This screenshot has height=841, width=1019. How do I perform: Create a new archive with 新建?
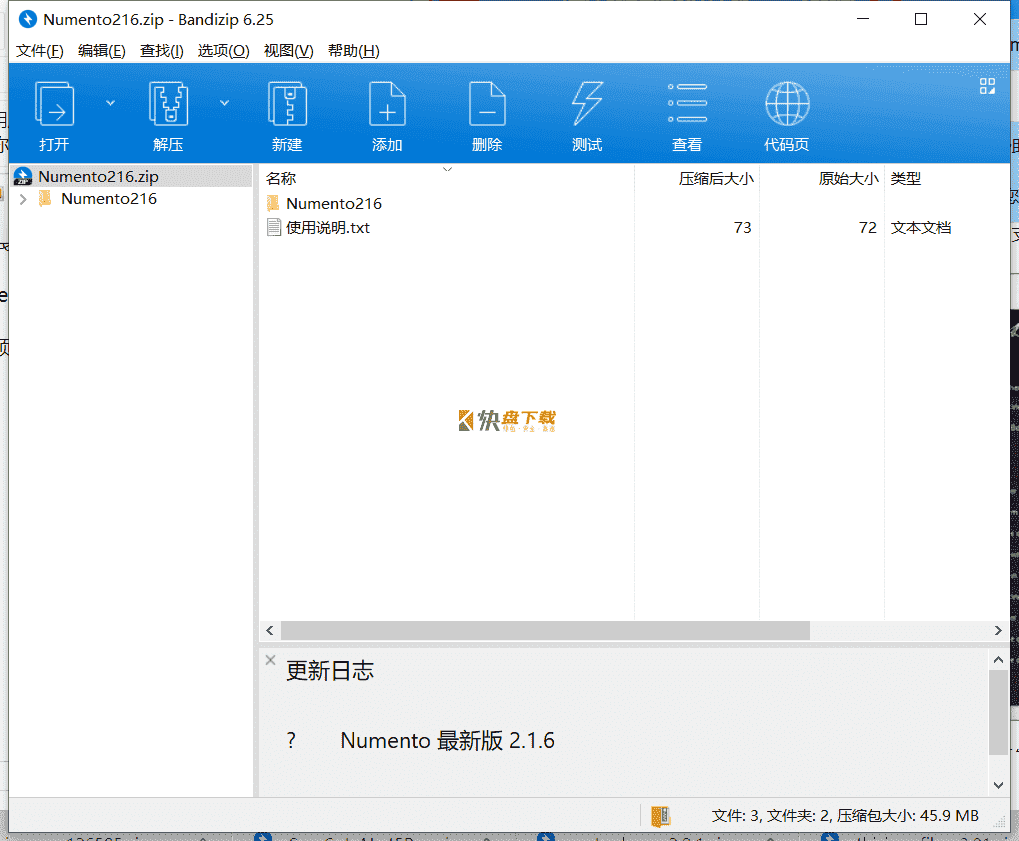287,104
